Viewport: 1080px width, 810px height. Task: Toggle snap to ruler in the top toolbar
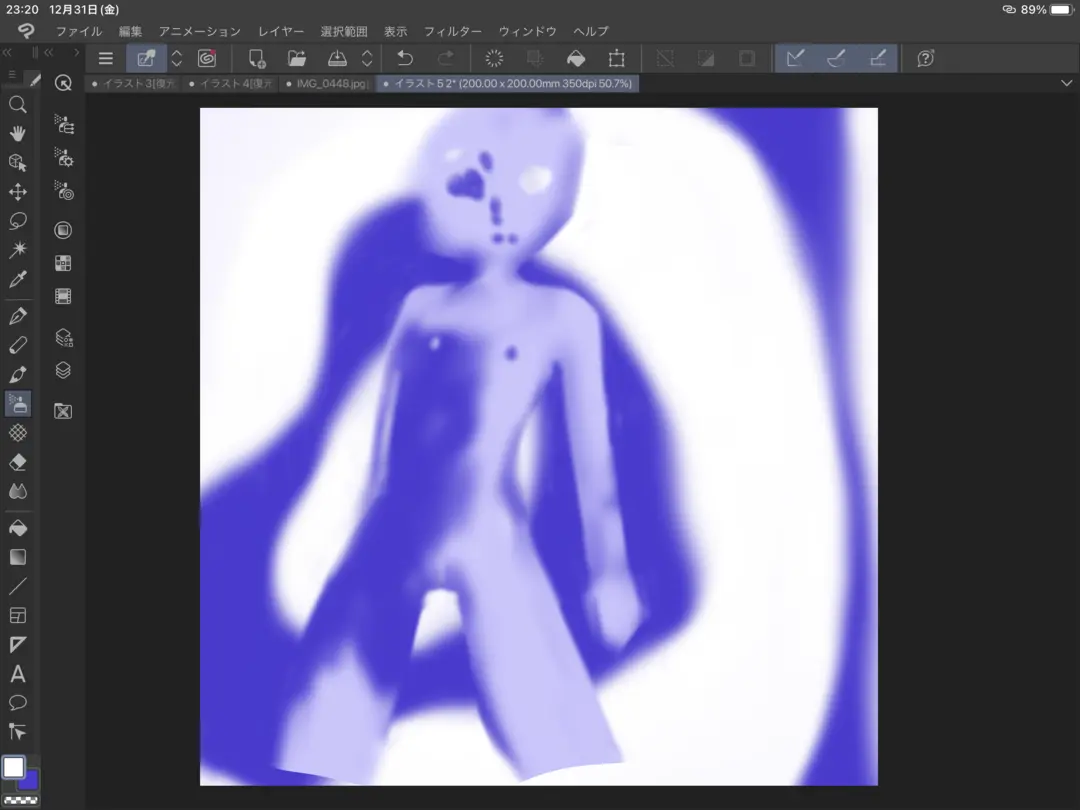click(794, 58)
